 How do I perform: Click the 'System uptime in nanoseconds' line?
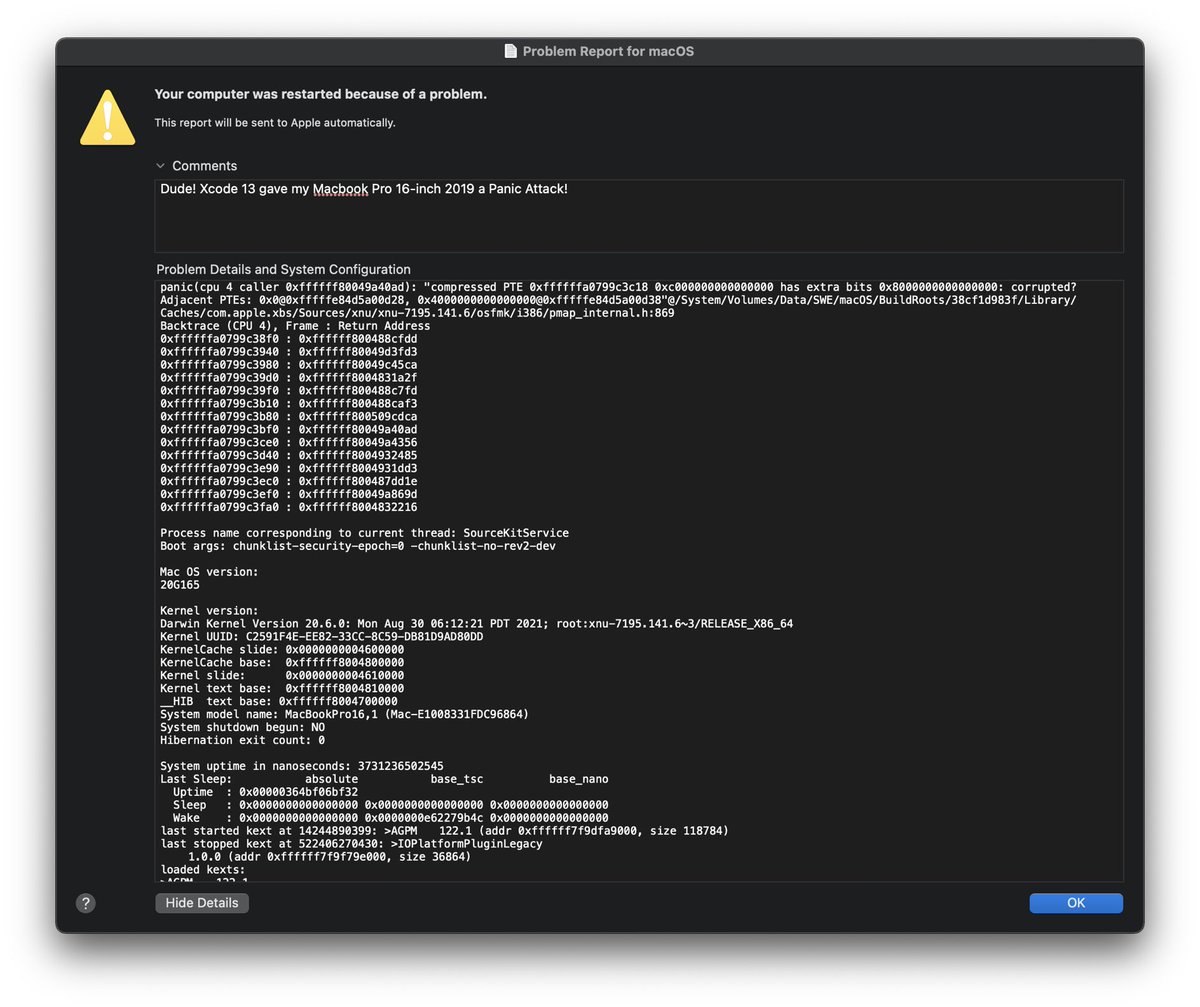302,767
